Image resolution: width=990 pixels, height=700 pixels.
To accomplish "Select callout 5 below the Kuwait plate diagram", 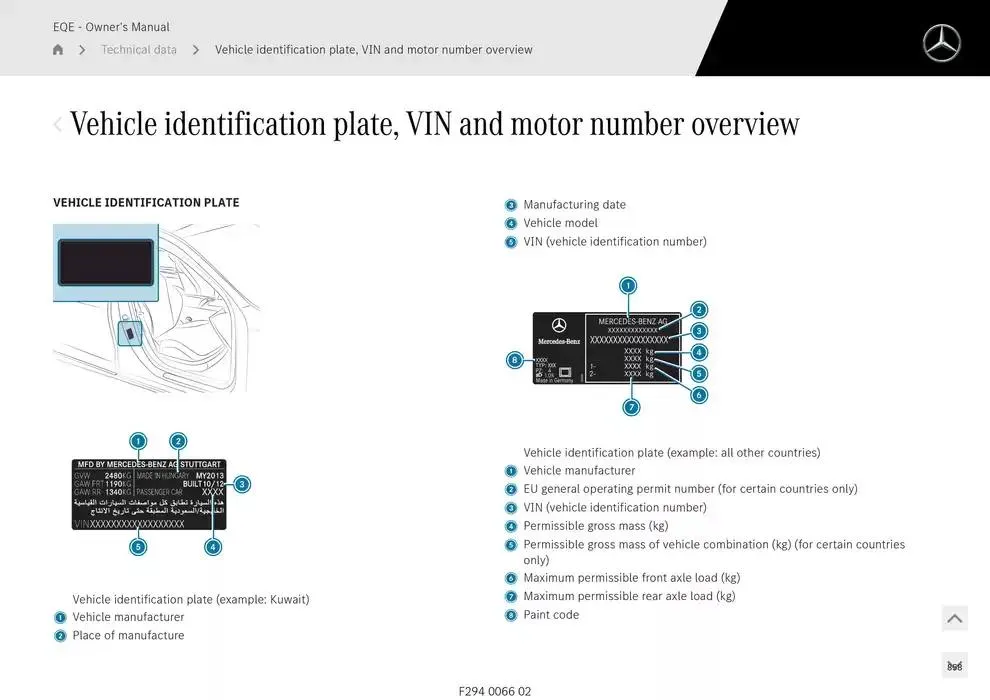I will click(x=138, y=546).
